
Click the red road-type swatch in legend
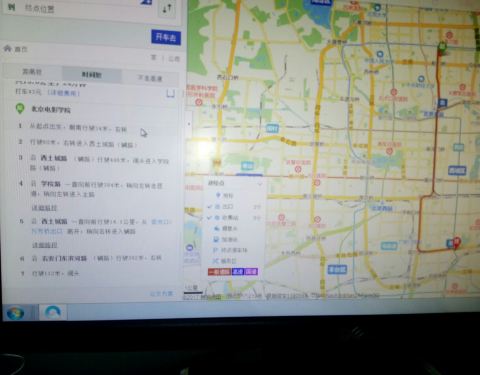click(219, 272)
